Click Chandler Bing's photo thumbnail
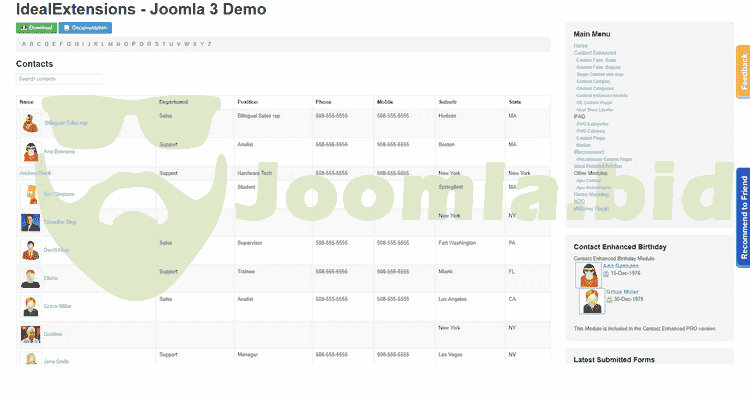 [x=31, y=222]
